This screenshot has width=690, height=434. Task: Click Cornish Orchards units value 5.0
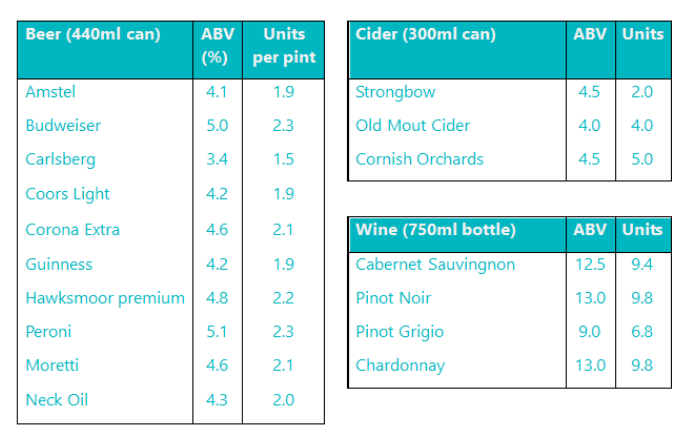[x=642, y=159]
